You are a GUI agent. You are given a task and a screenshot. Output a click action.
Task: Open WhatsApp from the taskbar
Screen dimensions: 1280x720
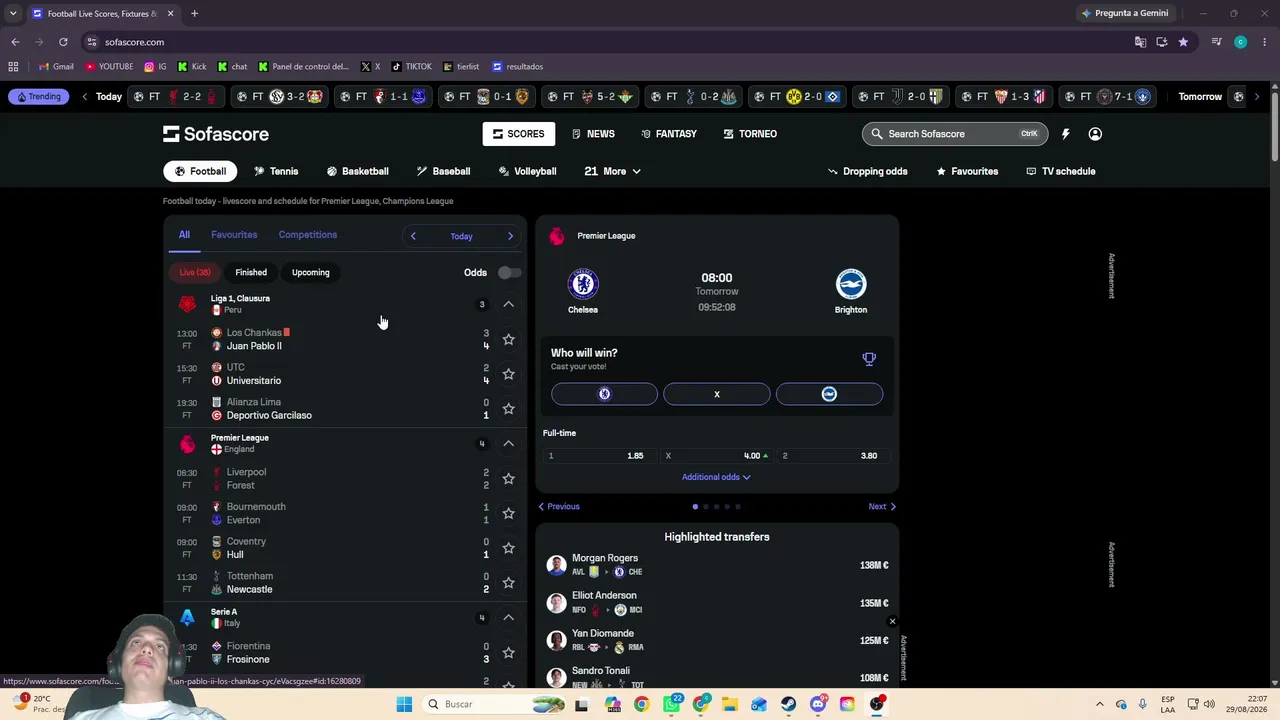click(671, 704)
